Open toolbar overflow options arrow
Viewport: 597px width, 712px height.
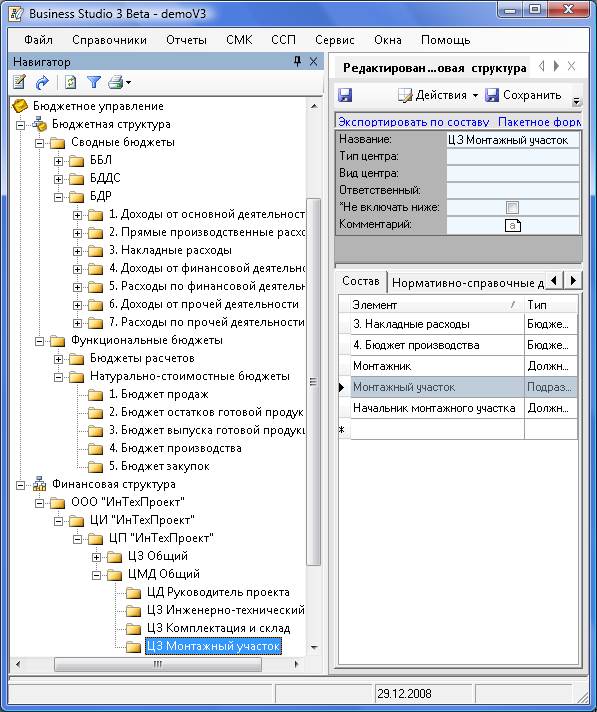(576, 101)
